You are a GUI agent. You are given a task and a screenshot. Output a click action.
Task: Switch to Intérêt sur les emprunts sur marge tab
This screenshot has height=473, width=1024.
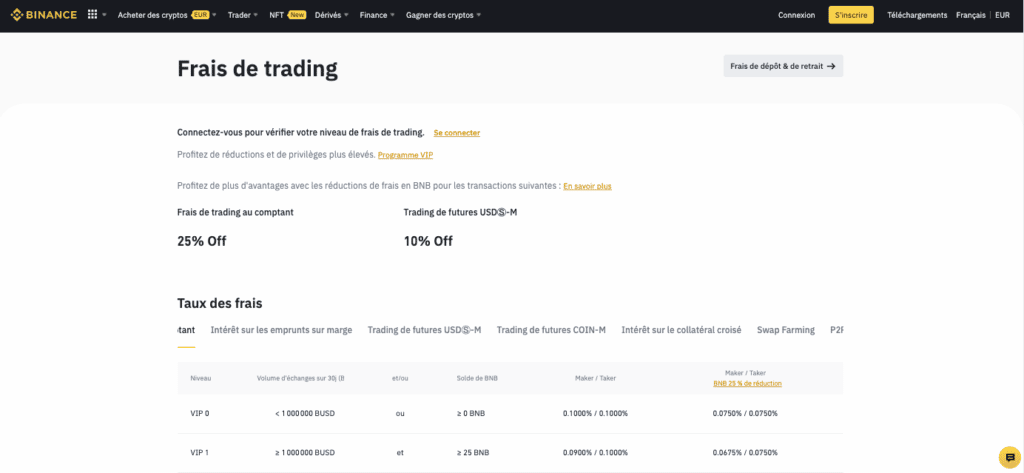(x=281, y=330)
